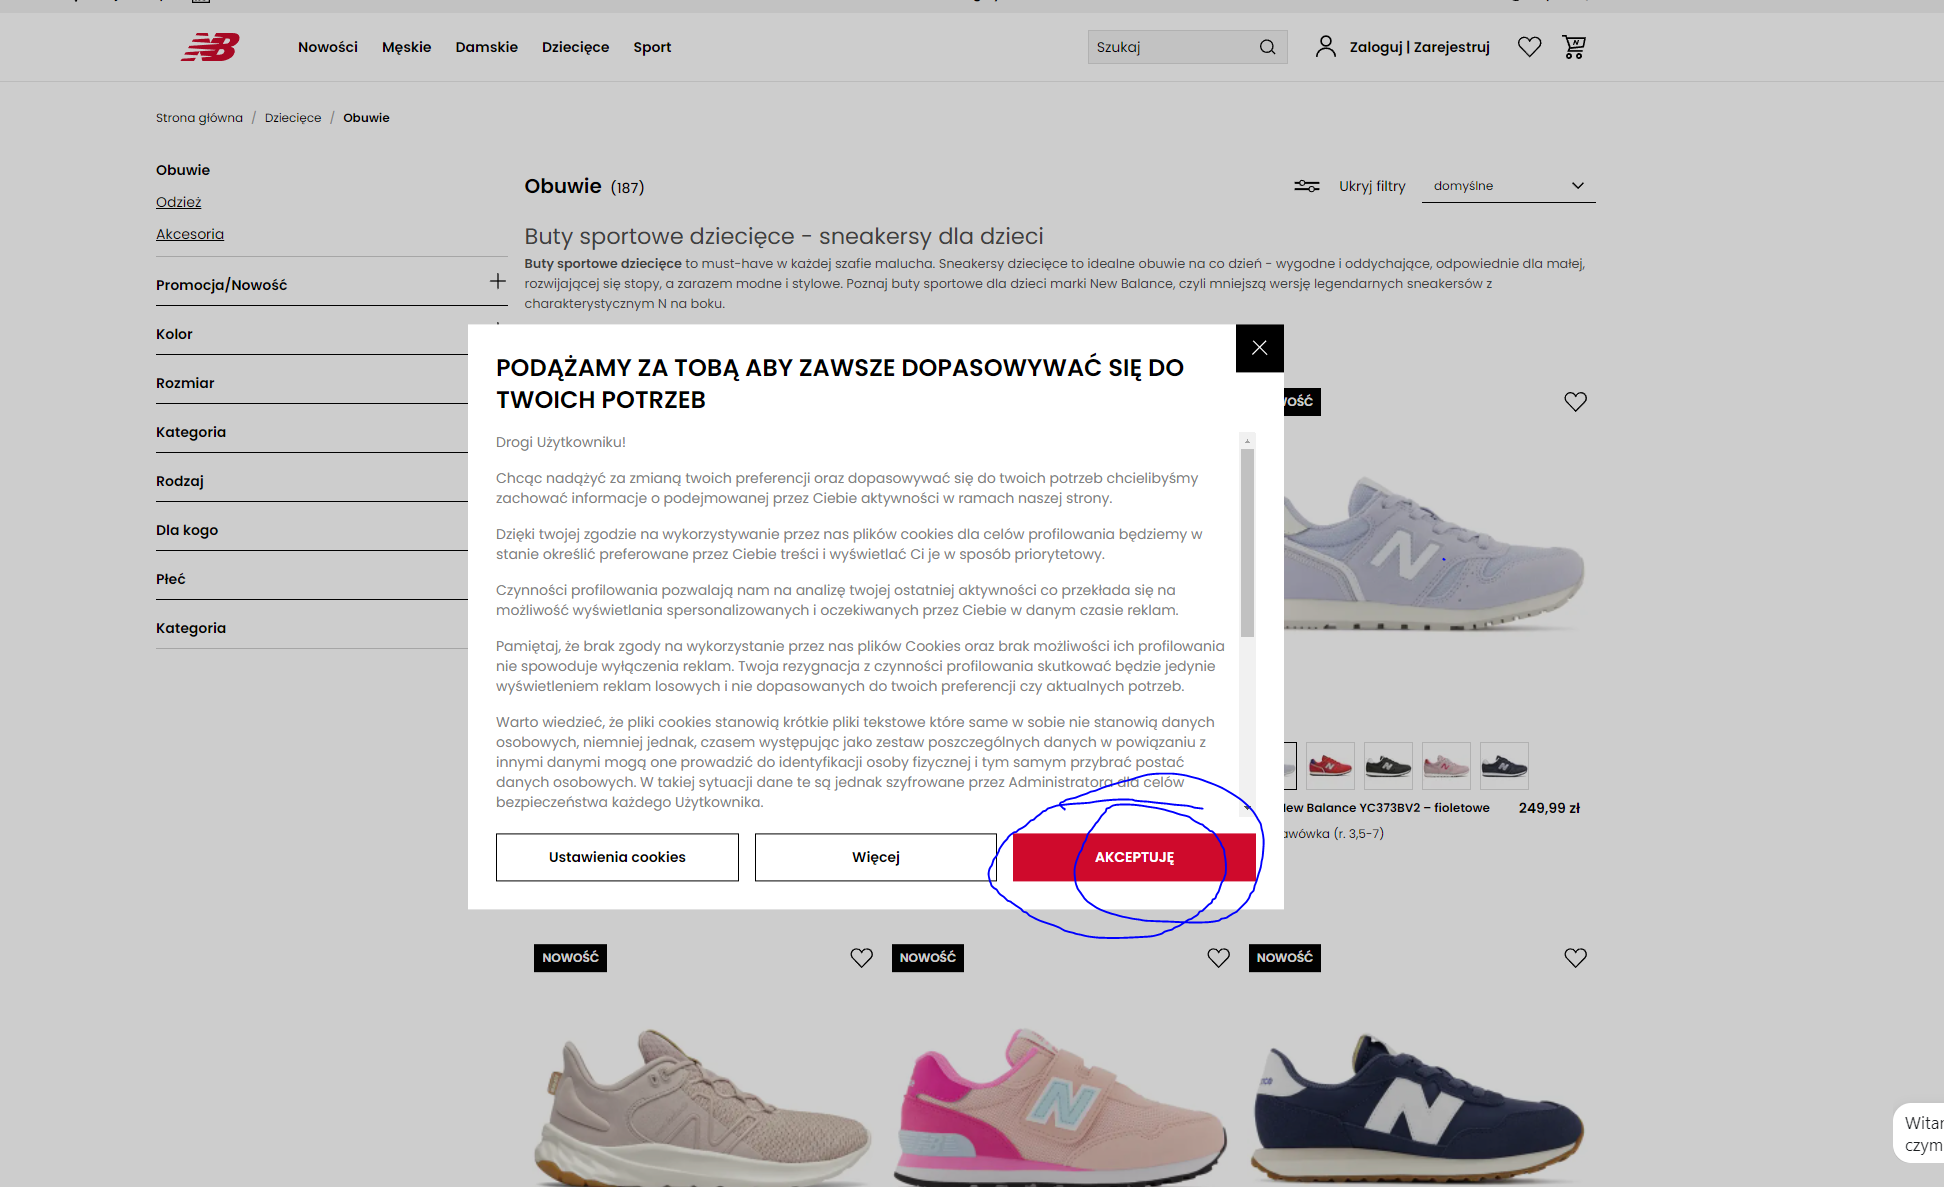Screen dimensions: 1944x1187
Task: Go to Dziecięce breadcrumb
Action: pyautogui.click(x=293, y=118)
